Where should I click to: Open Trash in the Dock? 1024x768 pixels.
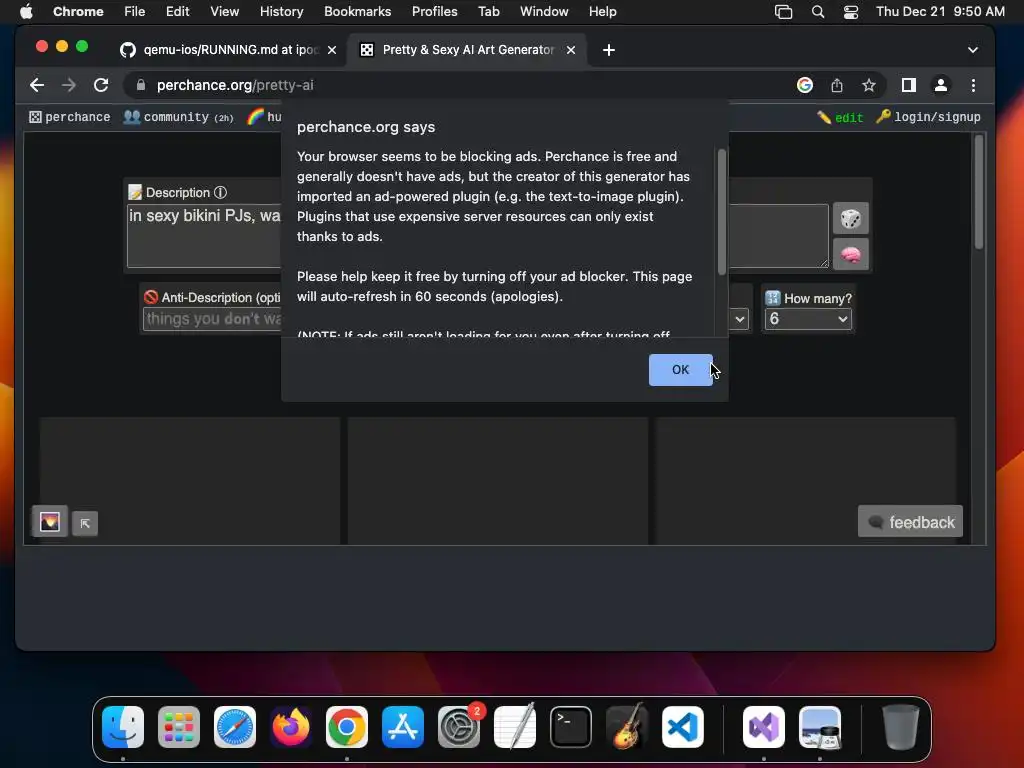(901, 727)
